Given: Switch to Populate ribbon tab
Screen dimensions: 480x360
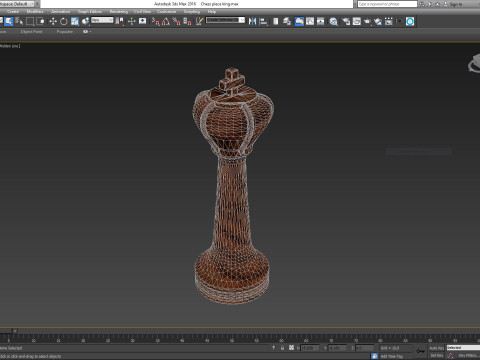Looking at the screenshot, I should (65, 32).
